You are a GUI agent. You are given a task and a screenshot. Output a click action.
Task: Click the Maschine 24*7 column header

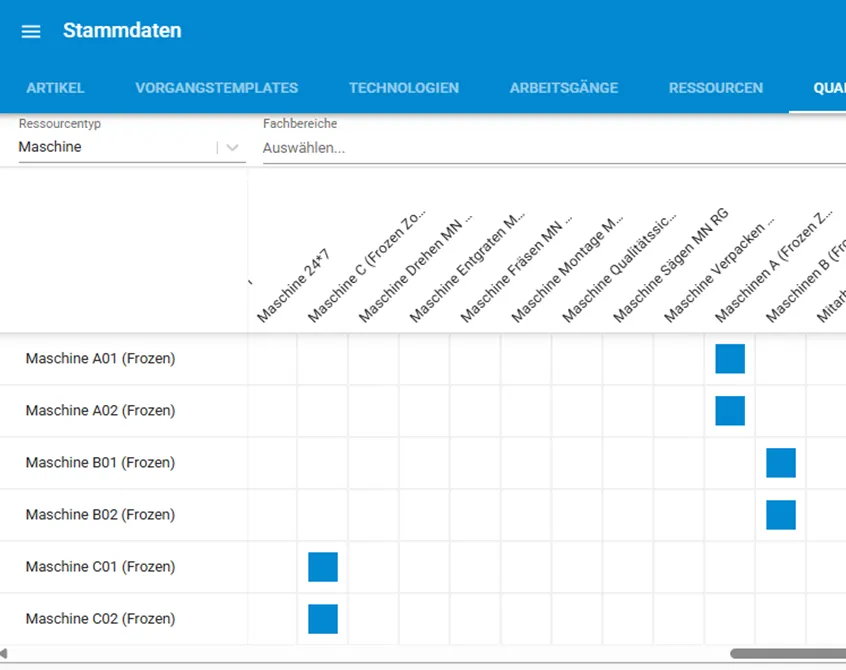293,286
